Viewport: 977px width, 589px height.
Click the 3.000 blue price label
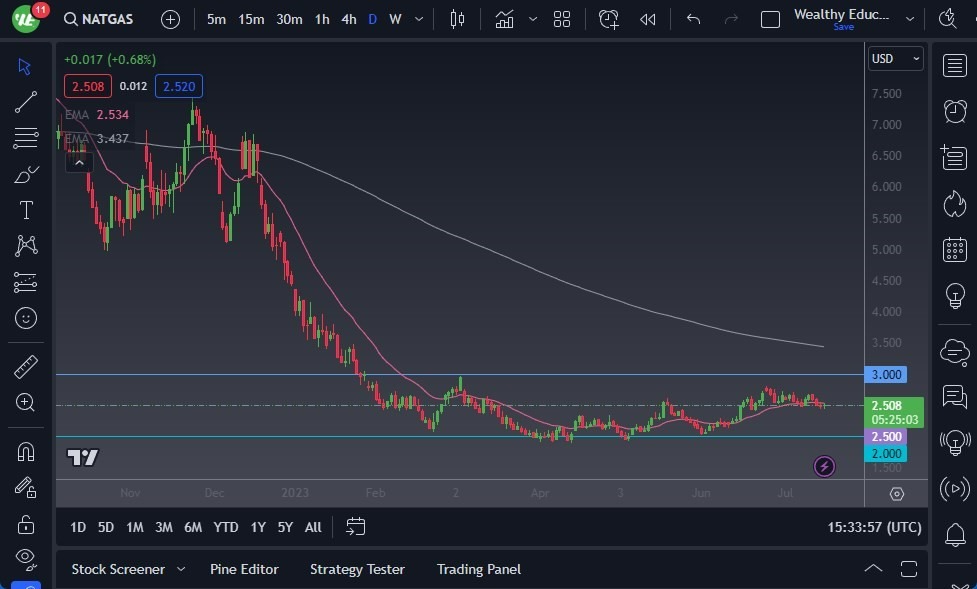[x=887, y=375]
